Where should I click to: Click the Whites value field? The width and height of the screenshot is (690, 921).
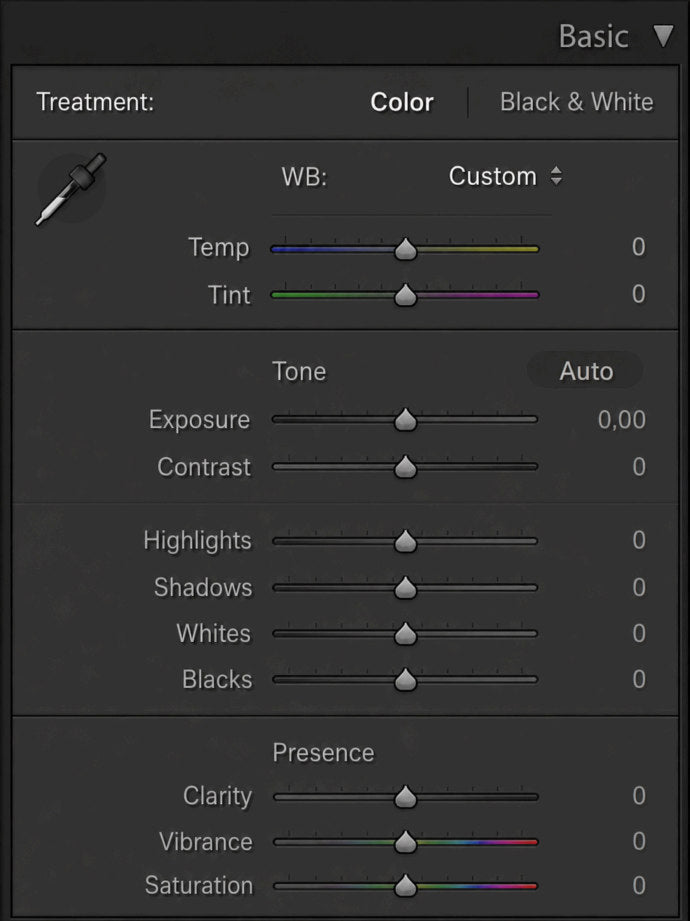(x=639, y=633)
